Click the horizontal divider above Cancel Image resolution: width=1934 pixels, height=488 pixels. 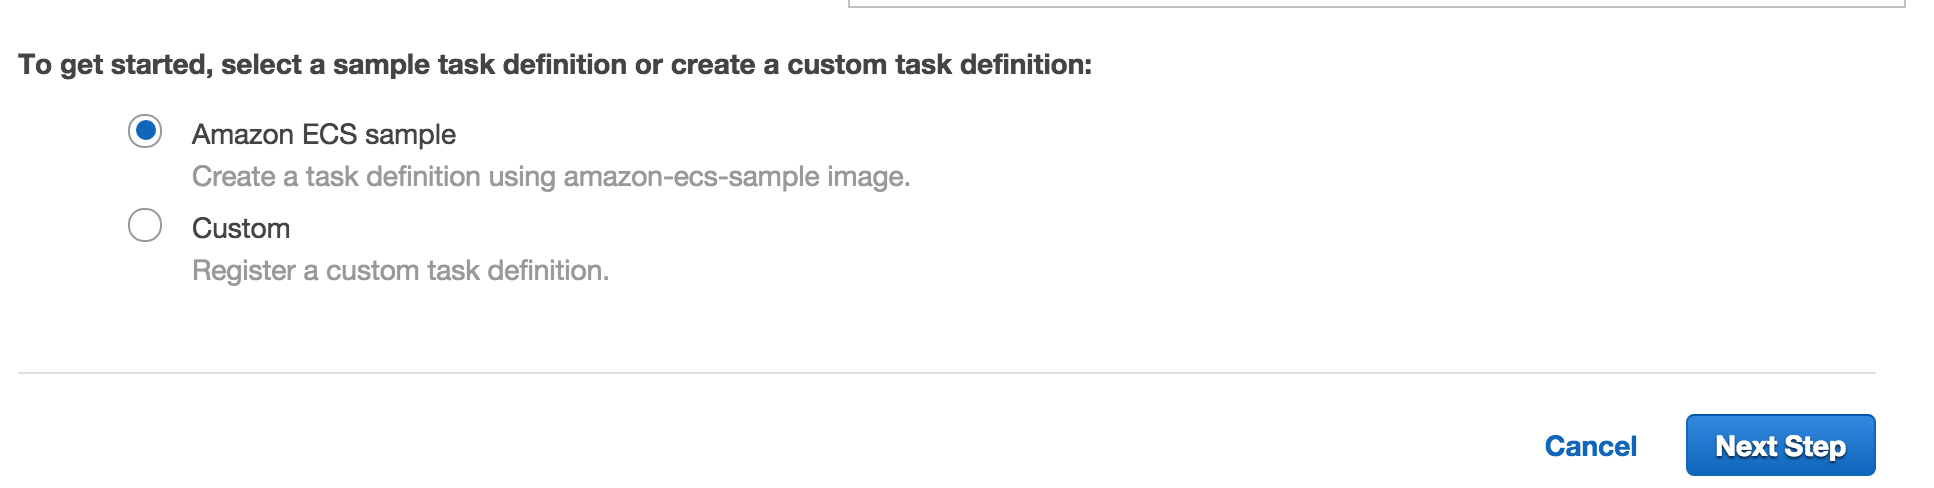946,373
